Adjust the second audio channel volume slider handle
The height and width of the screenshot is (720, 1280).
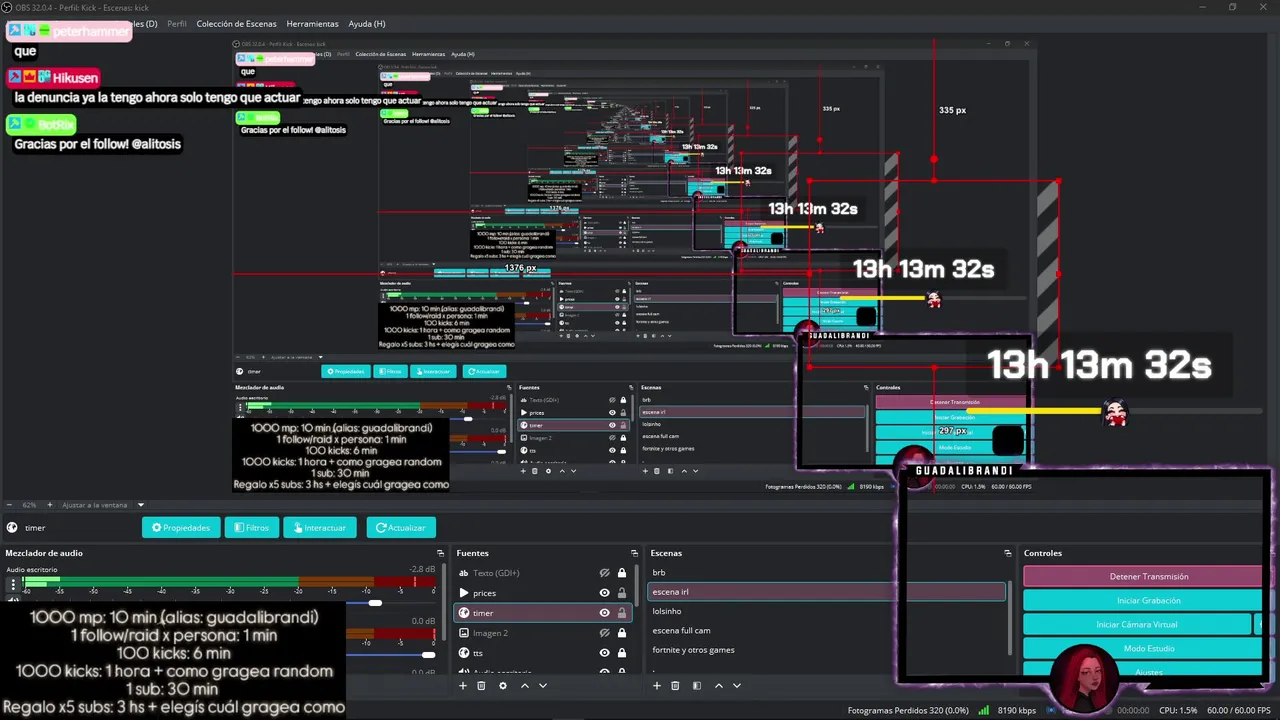click(x=428, y=655)
